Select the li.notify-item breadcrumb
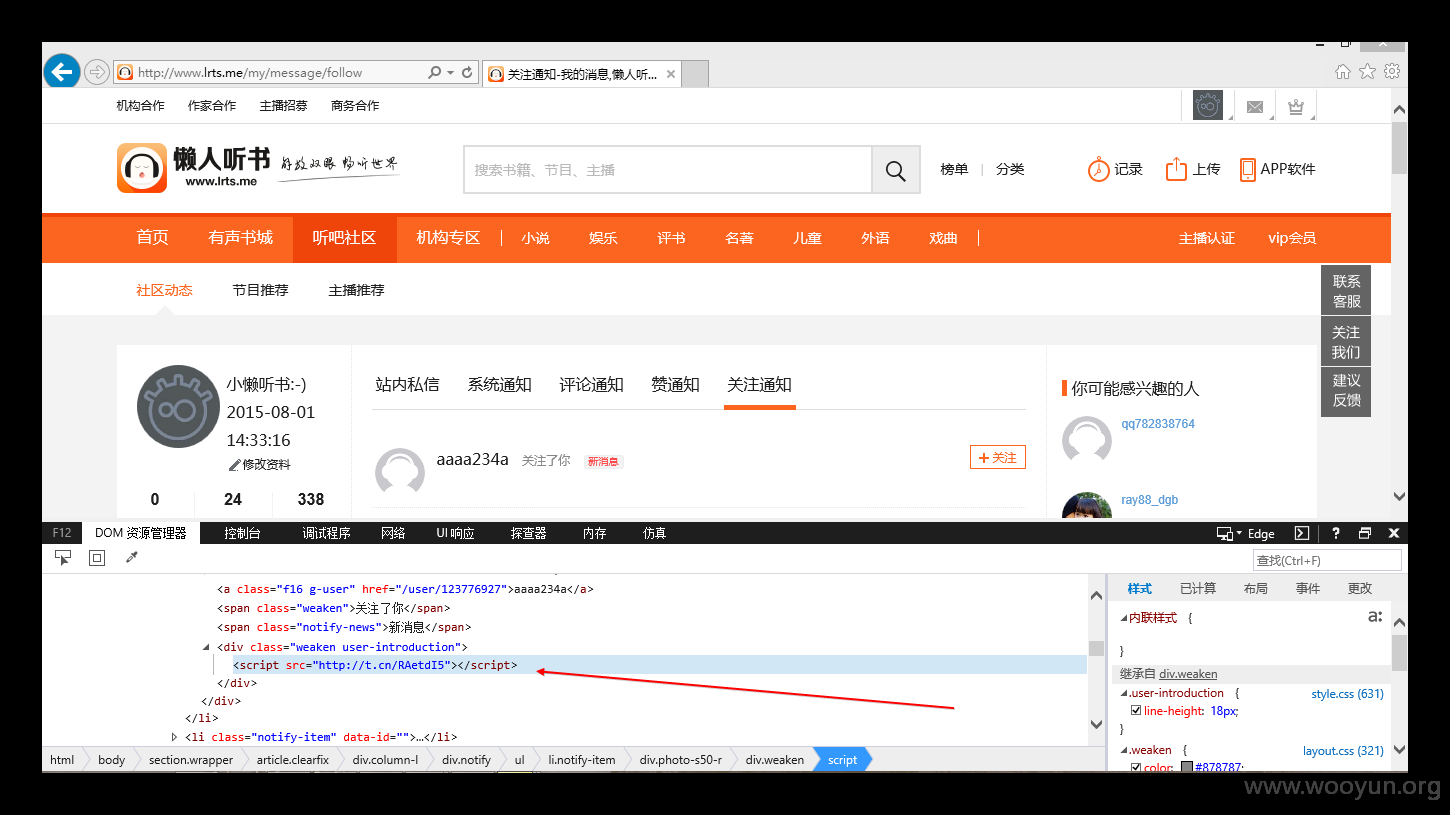Screen dimensions: 1450x815 (582, 760)
